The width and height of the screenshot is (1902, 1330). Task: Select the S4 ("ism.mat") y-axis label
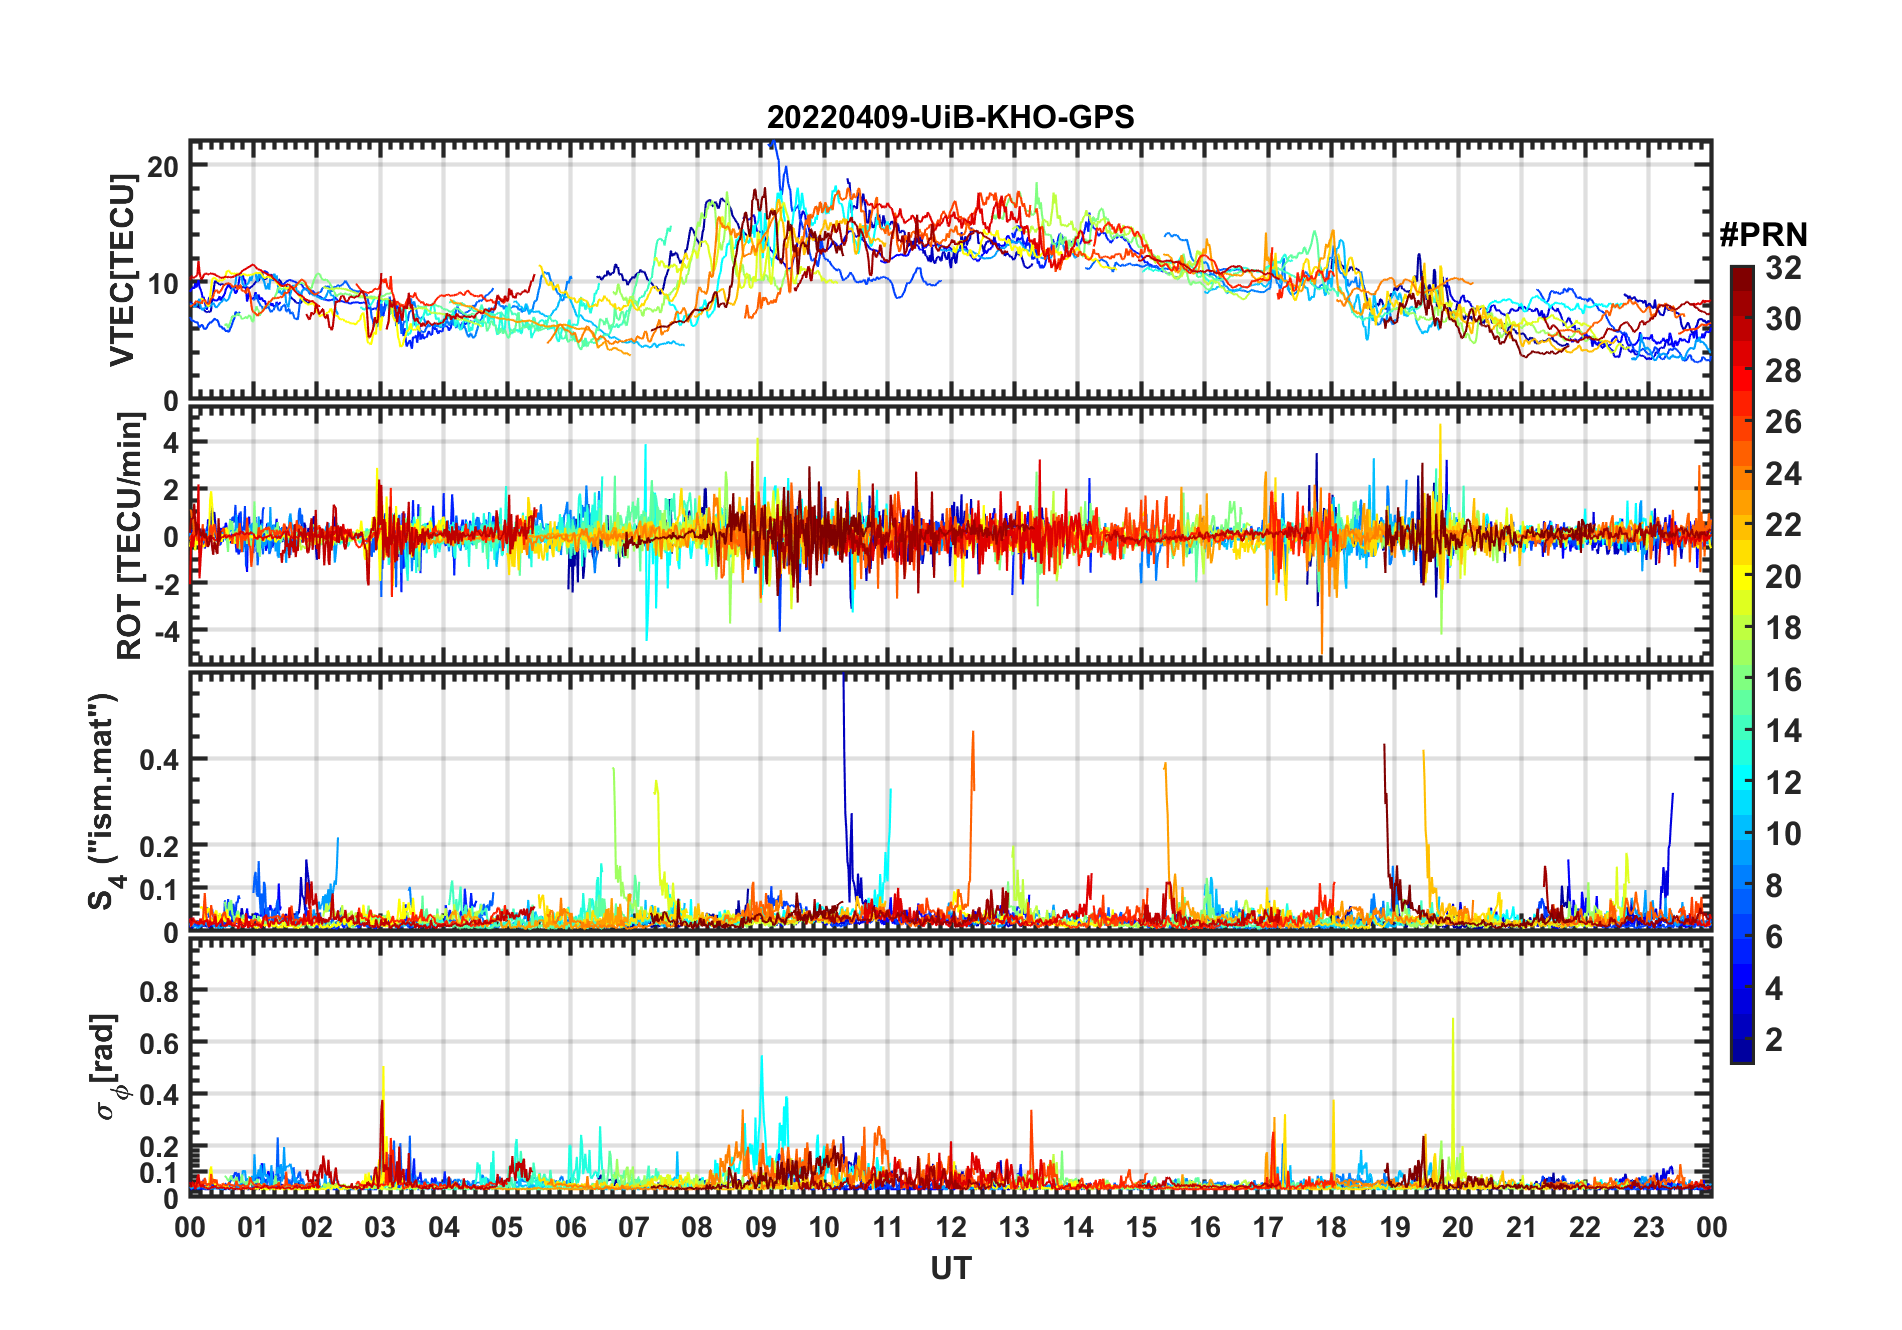click(x=103, y=802)
